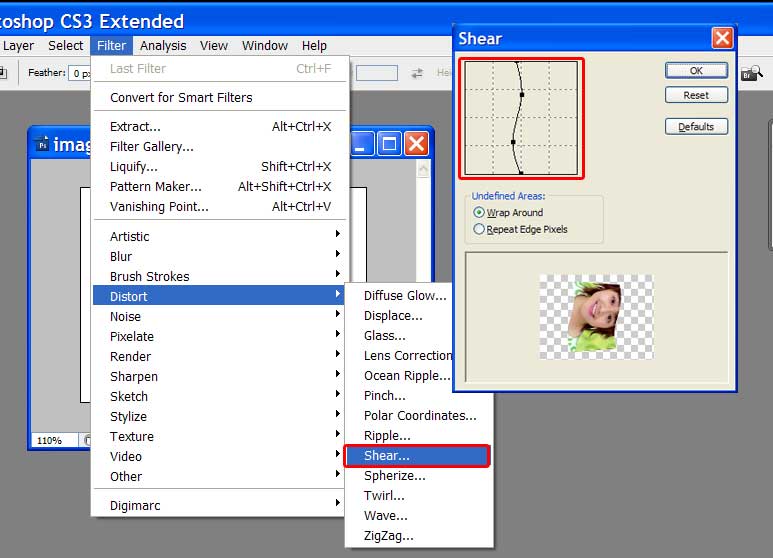Open the Window menu

tap(265, 46)
